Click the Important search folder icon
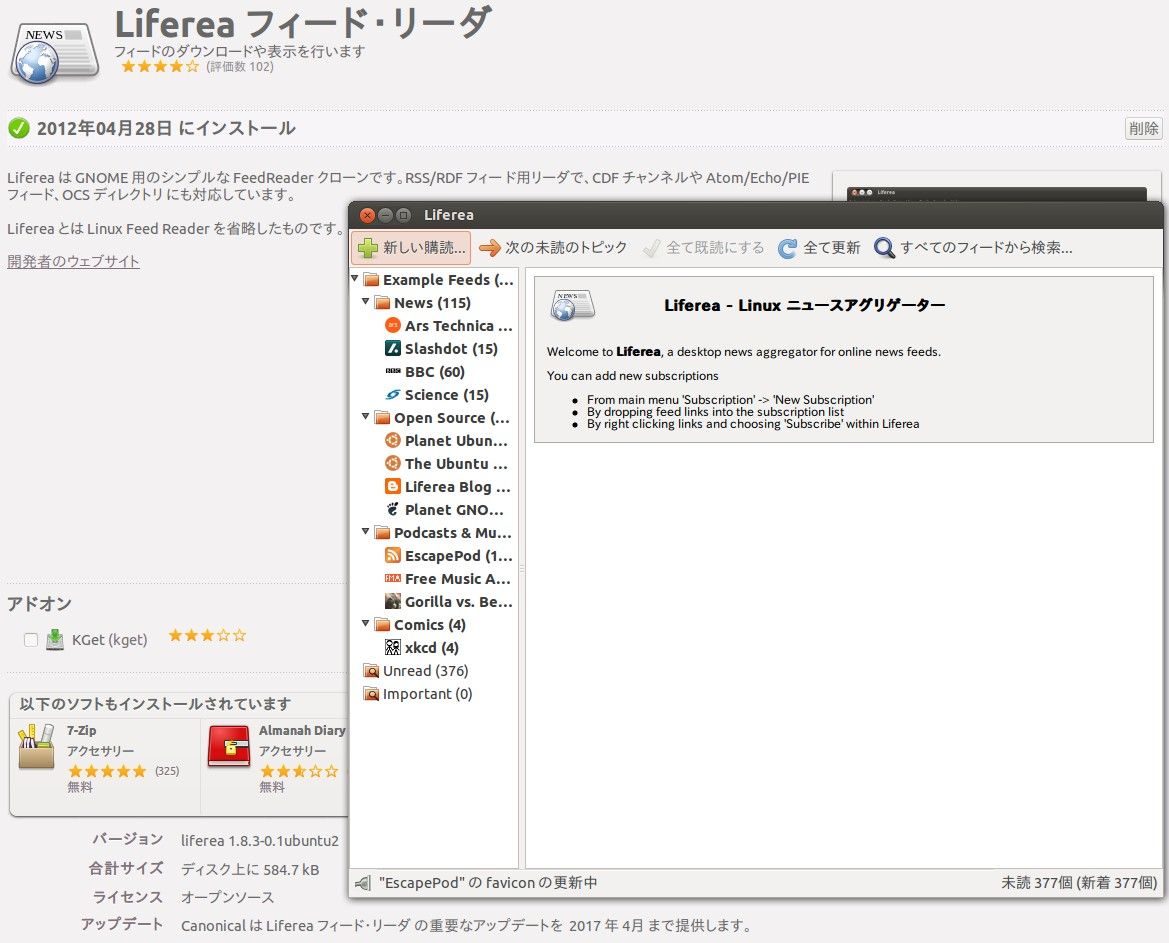The height and width of the screenshot is (943, 1169). point(371,694)
